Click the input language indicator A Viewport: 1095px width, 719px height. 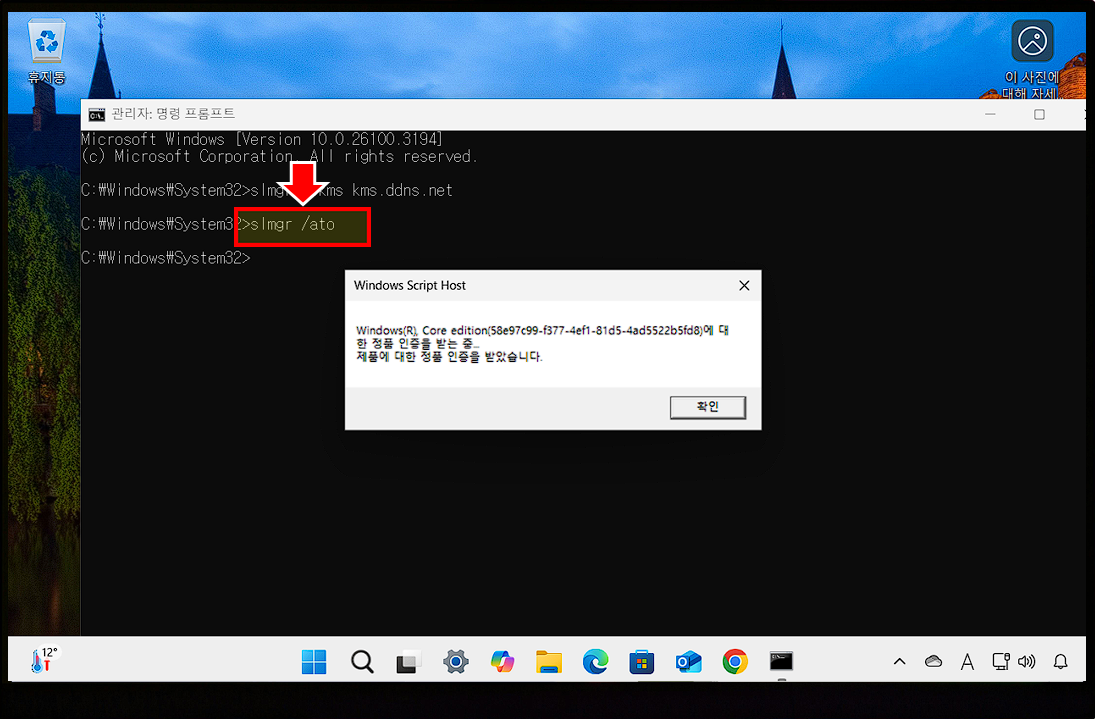(967, 661)
